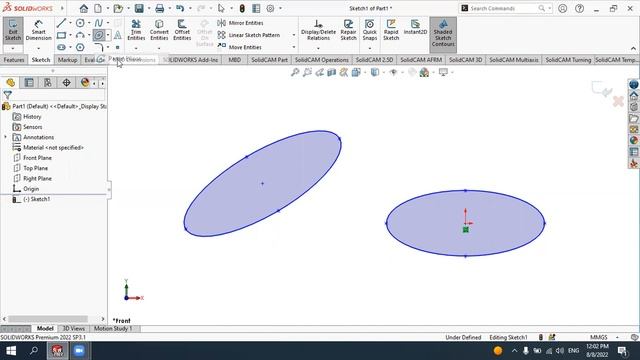This screenshot has width=640, height=360.
Task: Open the SolidCAM Turning tab
Action: [568, 60]
